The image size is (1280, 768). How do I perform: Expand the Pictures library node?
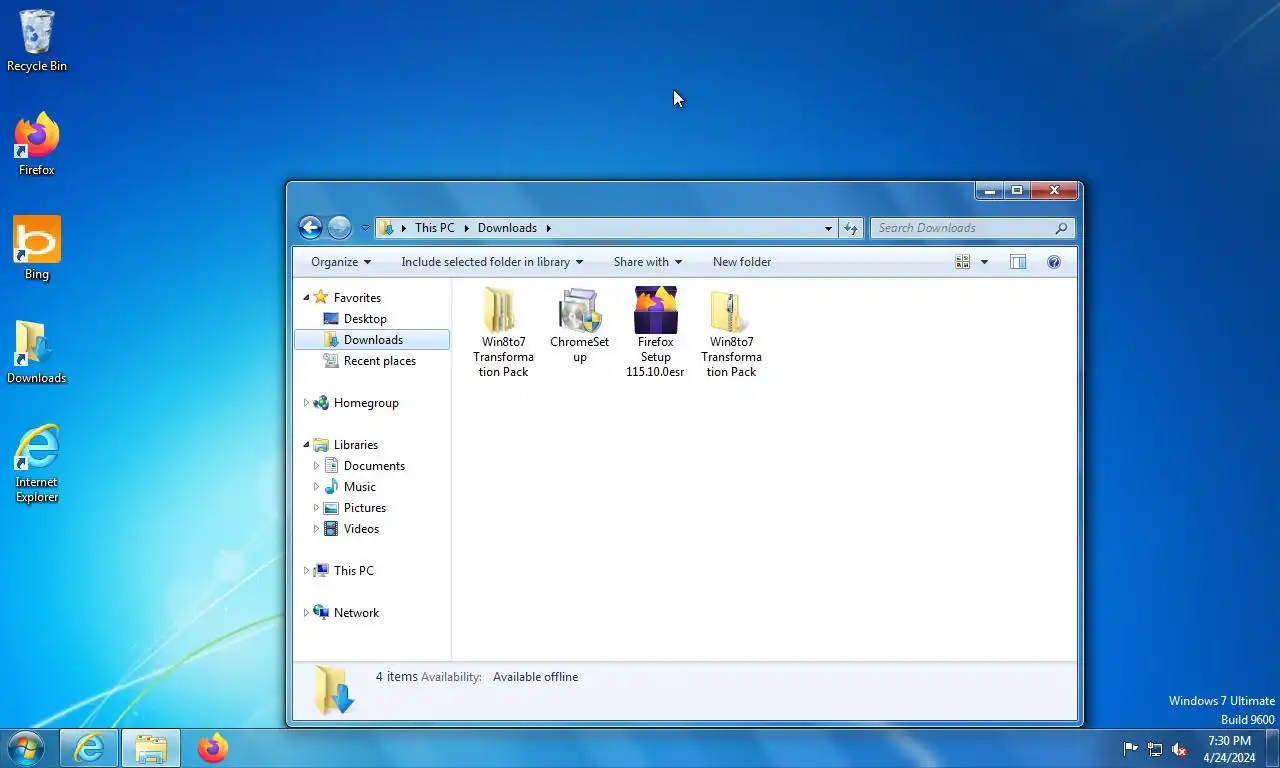coord(317,508)
